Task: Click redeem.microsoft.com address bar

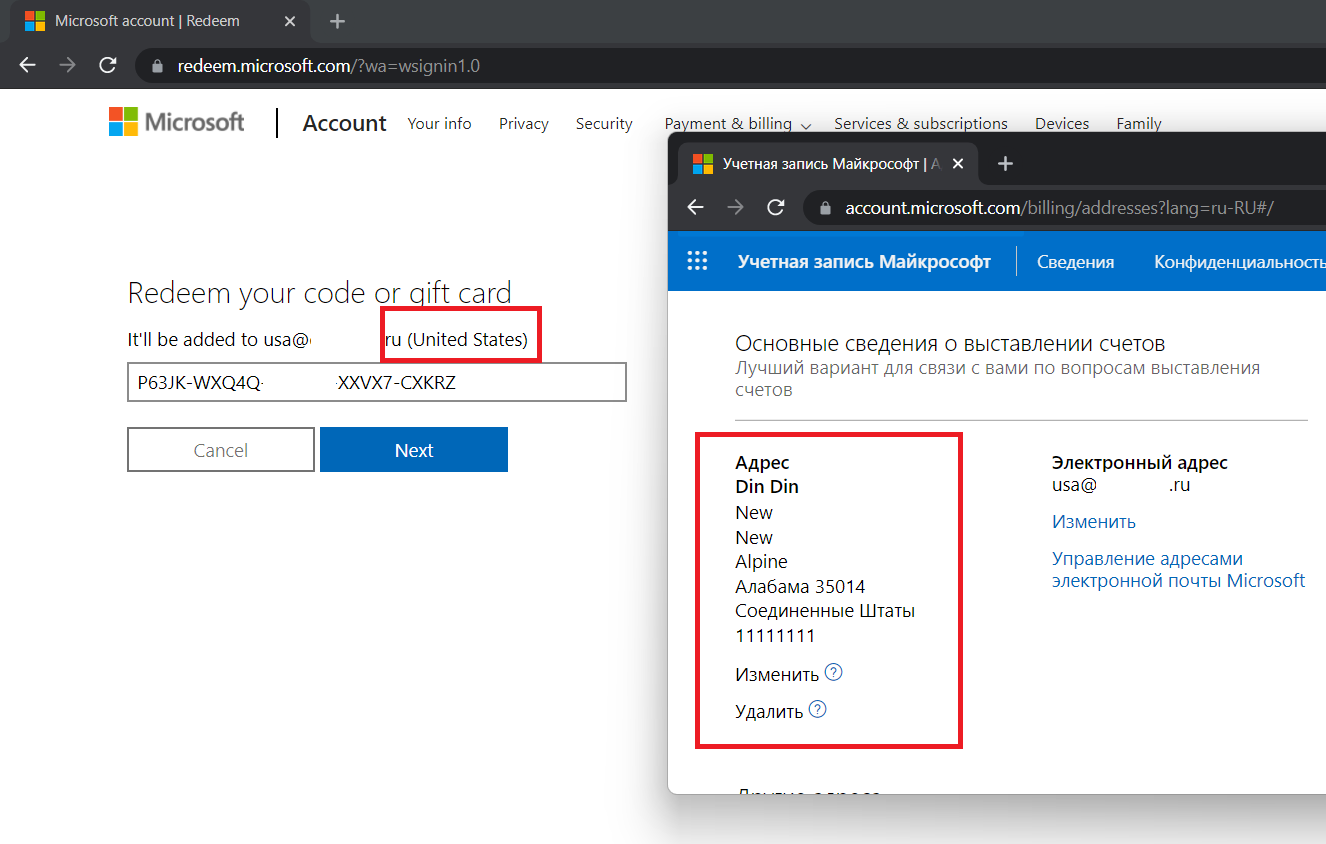Action: click(730, 66)
